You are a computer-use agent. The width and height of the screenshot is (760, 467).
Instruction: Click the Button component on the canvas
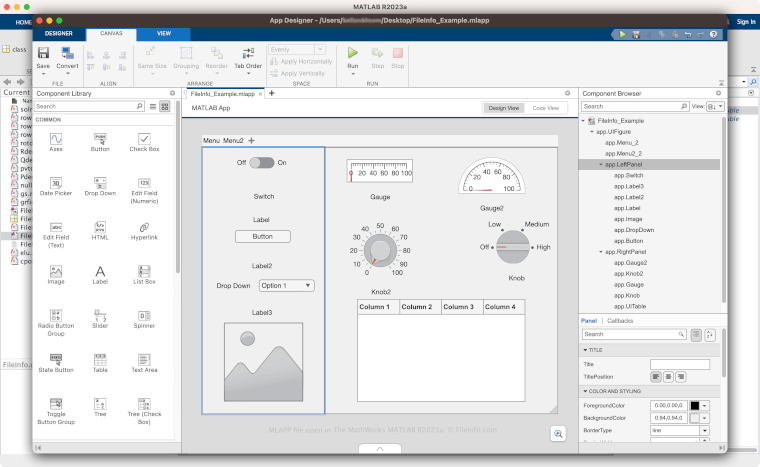(262, 236)
